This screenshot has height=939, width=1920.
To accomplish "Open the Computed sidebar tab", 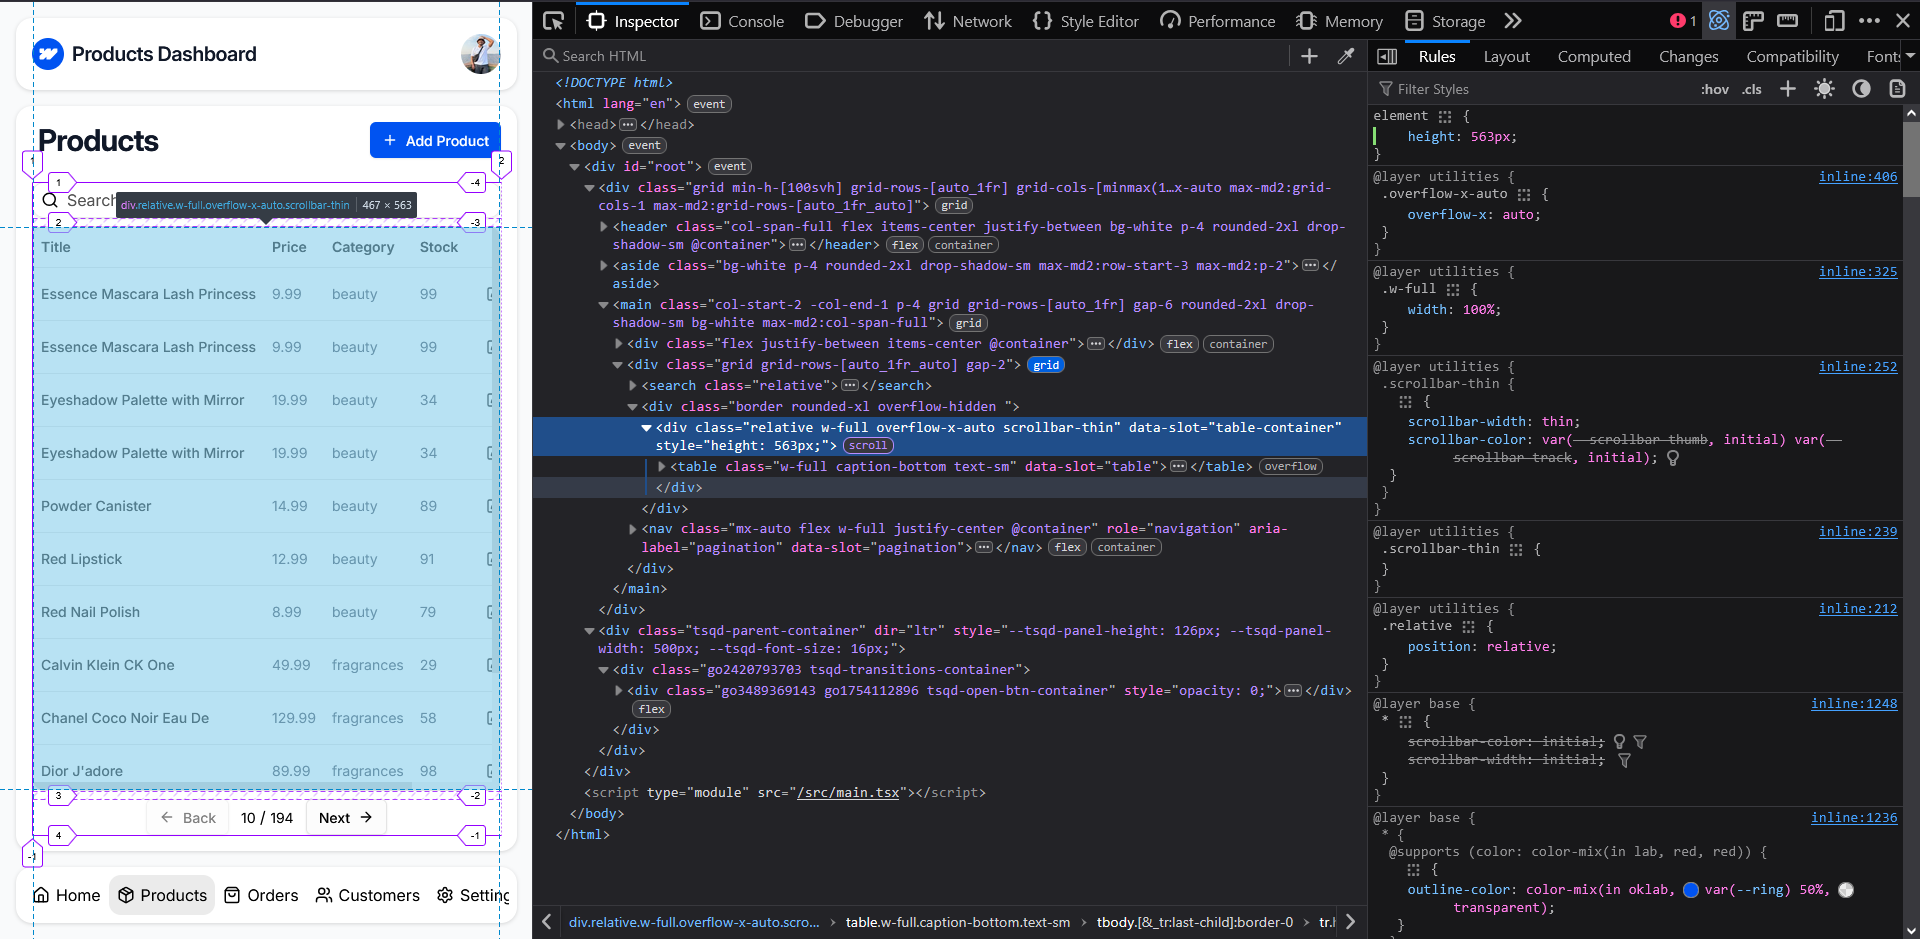I will 1593,57.
